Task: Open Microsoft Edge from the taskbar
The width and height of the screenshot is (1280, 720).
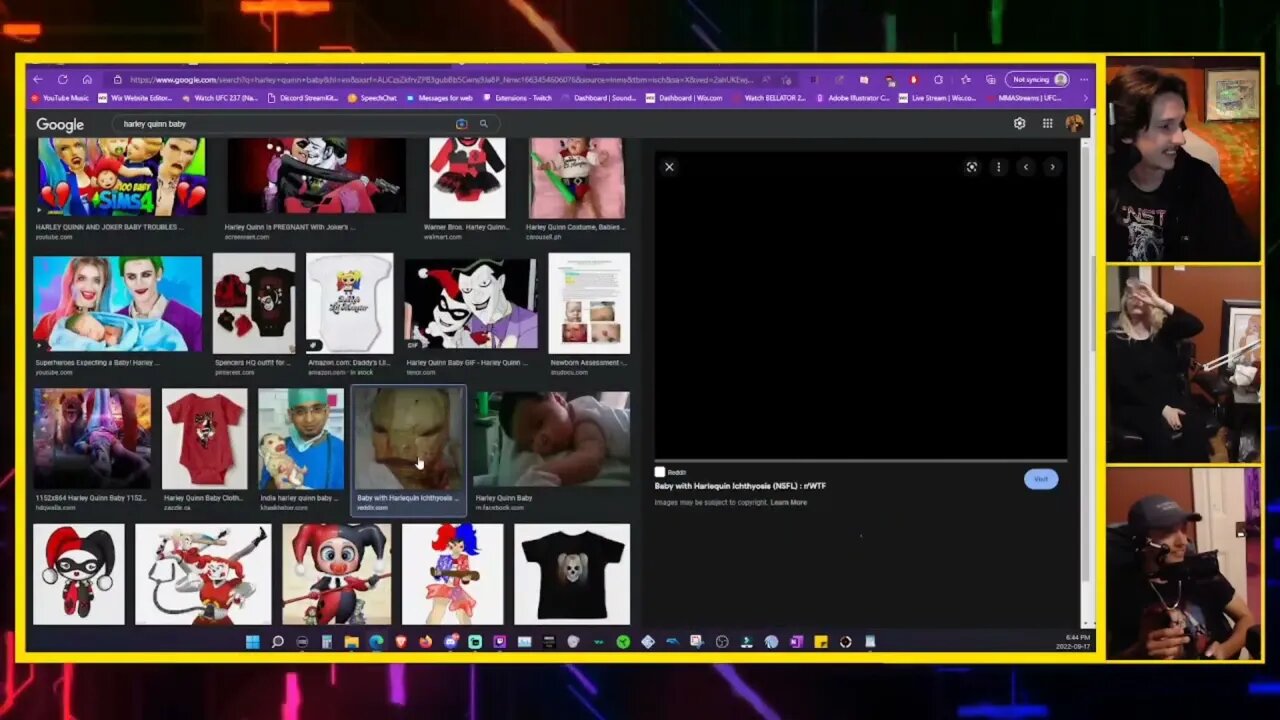Action: 376,642
